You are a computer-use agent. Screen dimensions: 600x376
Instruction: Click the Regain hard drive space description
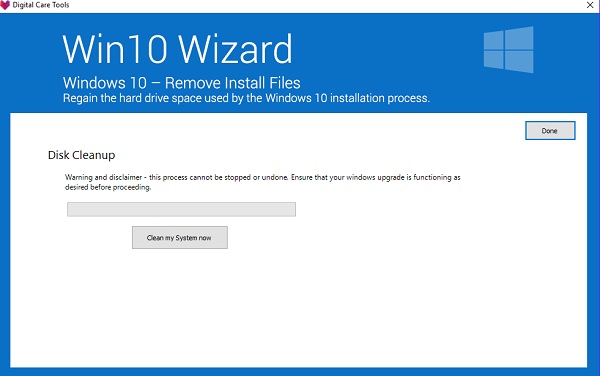click(246, 98)
